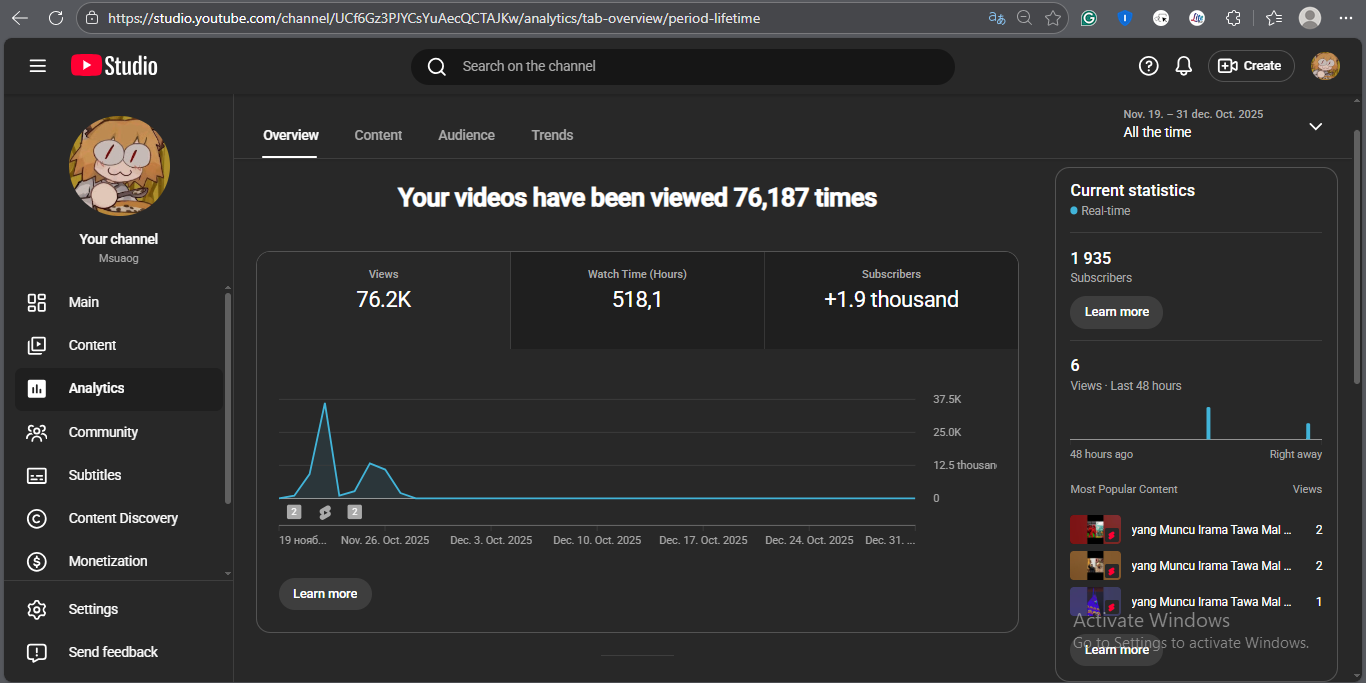Open the hamburger navigation menu
Screen dimensions: 1366x683
[38, 66]
